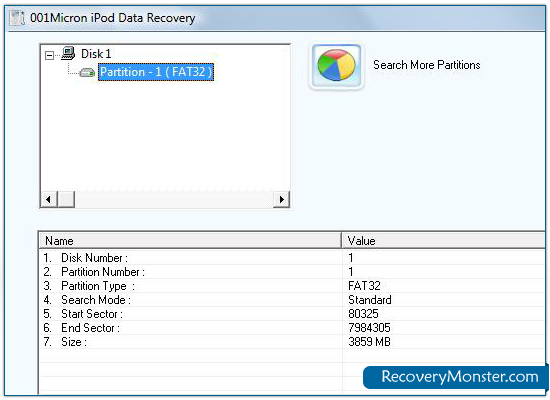Click the right arrow of tree scrollbar
This screenshot has width=550, height=400.
(x=281, y=199)
